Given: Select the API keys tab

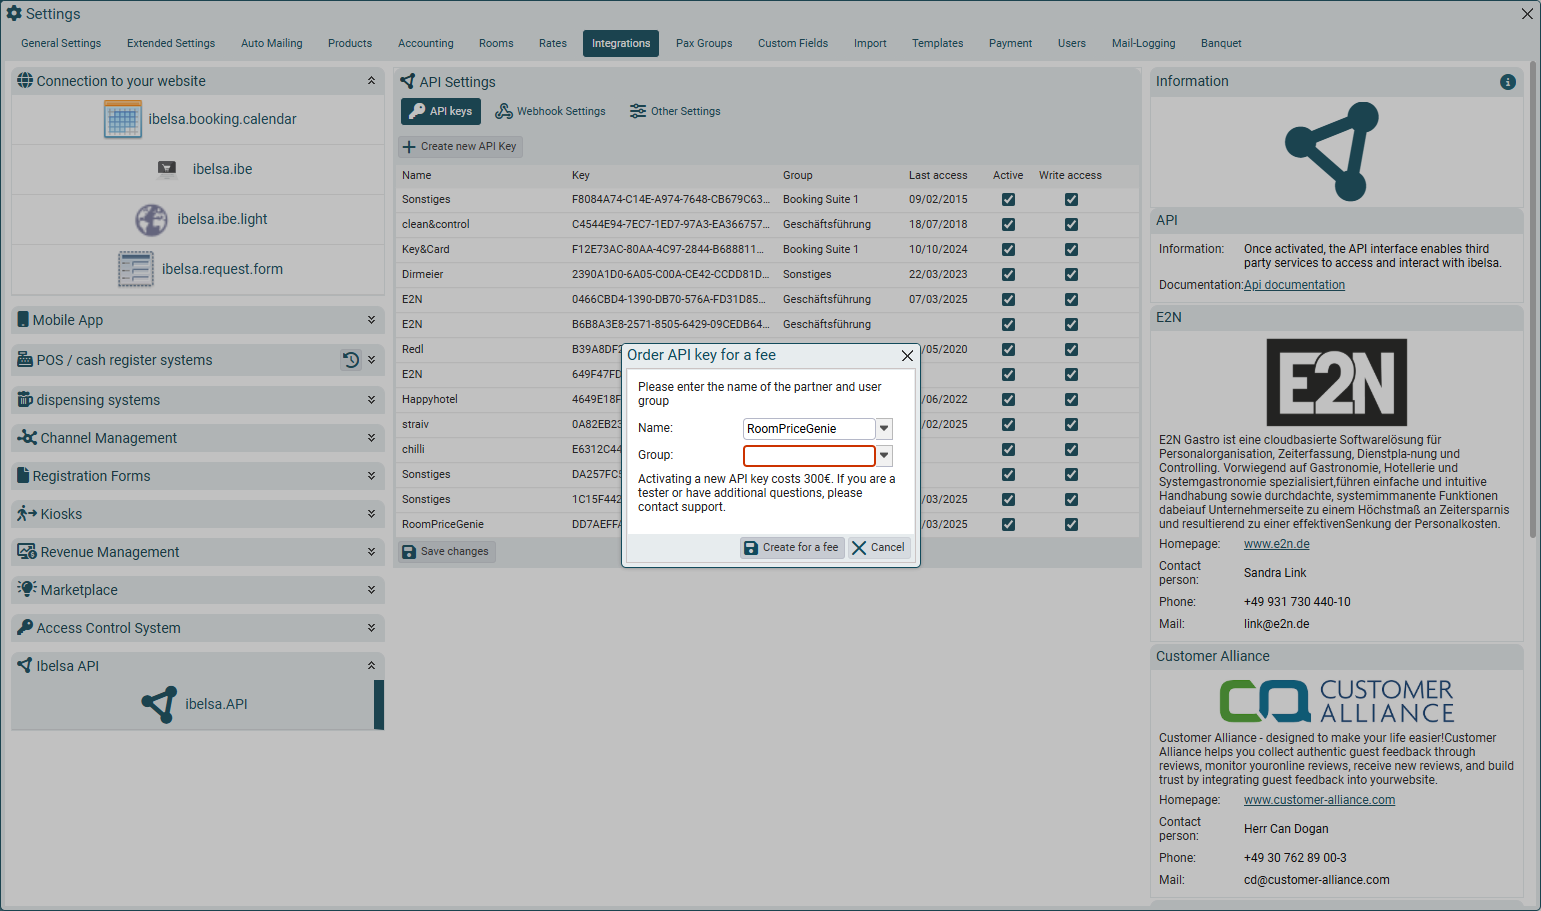Looking at the screenshot, I should [441, 111].
